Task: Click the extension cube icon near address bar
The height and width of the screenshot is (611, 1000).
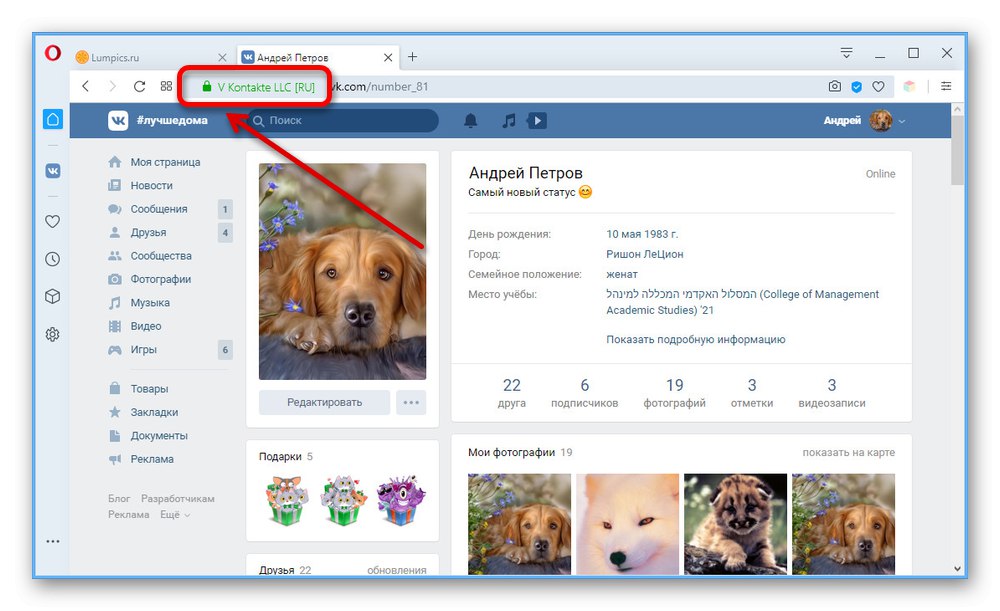Action: [909, 86]
